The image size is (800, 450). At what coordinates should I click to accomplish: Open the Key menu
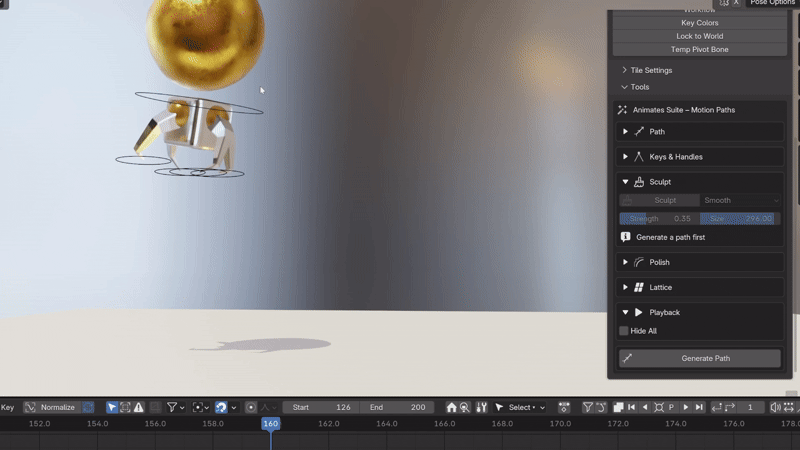[x=8, y=407]
